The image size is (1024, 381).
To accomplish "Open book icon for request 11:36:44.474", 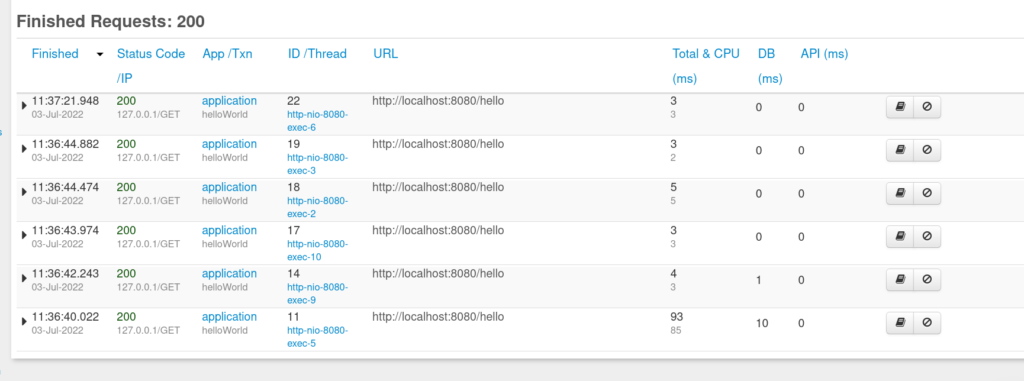I will click(x=900, y=193).
